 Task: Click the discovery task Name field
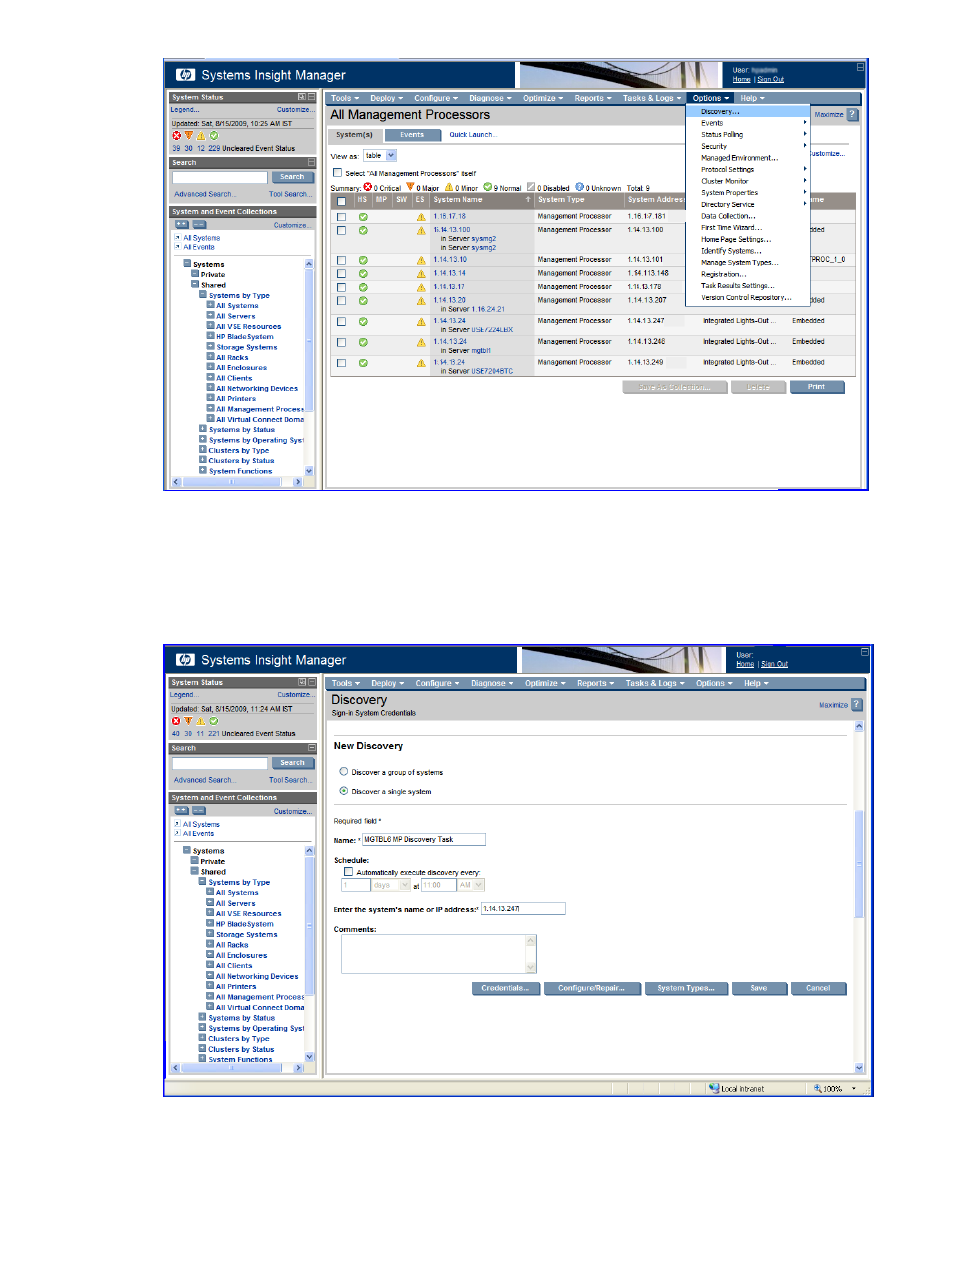(x=423, y=840)
